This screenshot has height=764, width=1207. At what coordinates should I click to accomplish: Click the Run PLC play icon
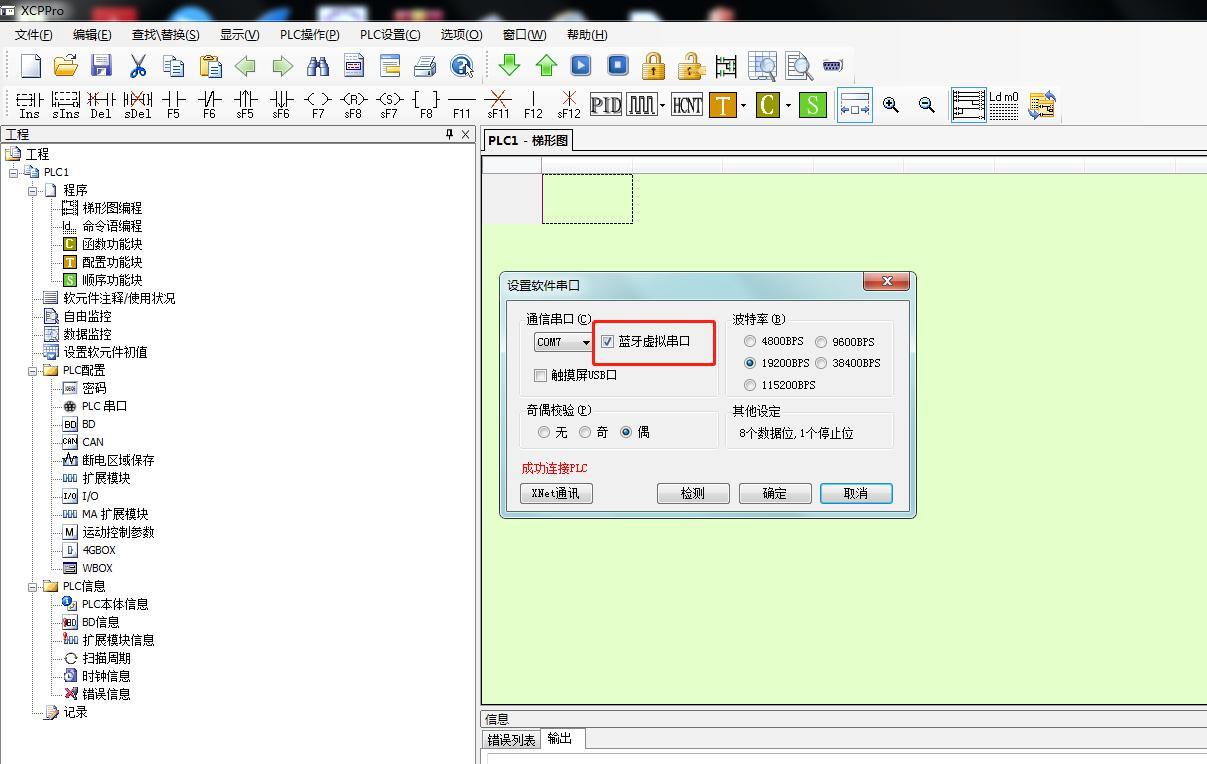(581, 66)
